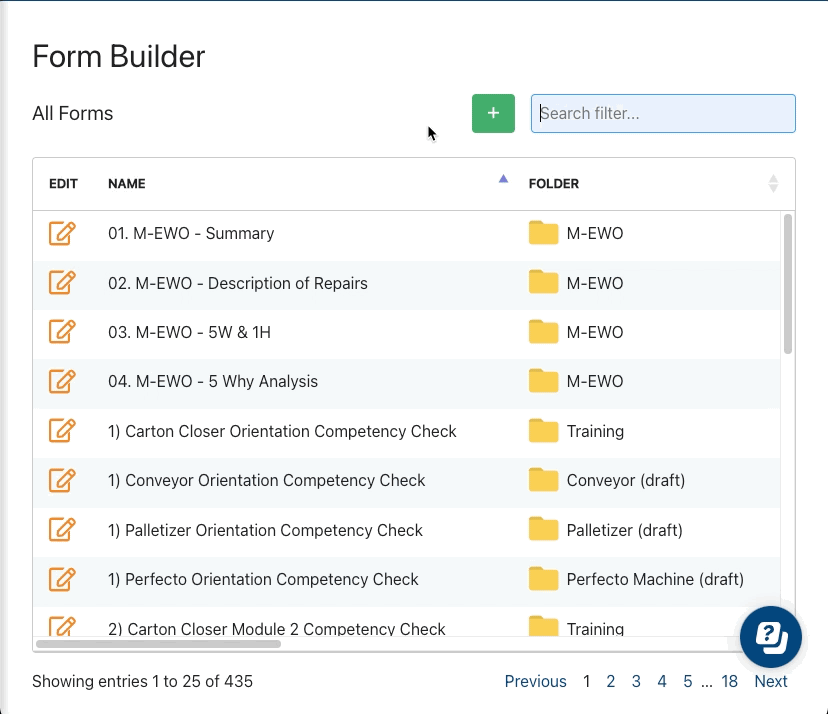828x714 pixels.
Task: Edit the Perfecto Orientation Competency Check form
Action: pyautogui.click(x=64, y=580)
